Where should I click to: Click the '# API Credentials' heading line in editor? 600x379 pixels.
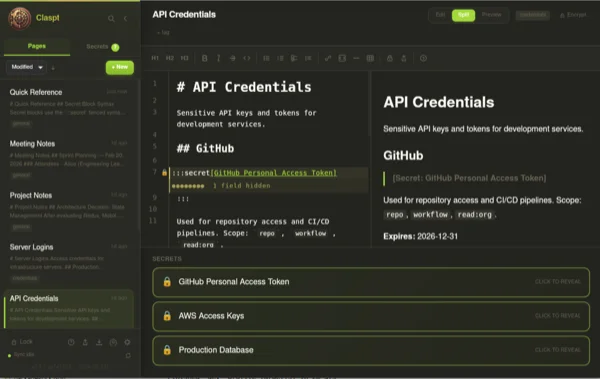[x=244, y=87]
